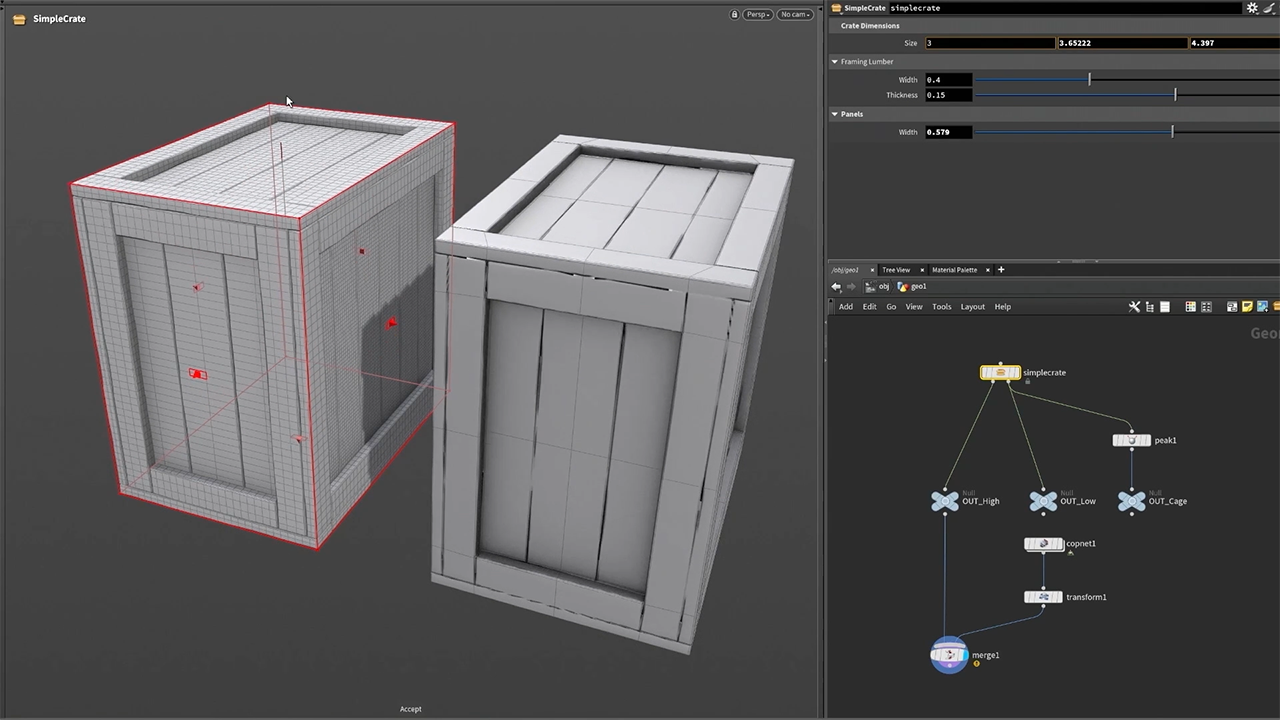Select the copnet1 node
1280x720 pixels.
coord(1043,544)
